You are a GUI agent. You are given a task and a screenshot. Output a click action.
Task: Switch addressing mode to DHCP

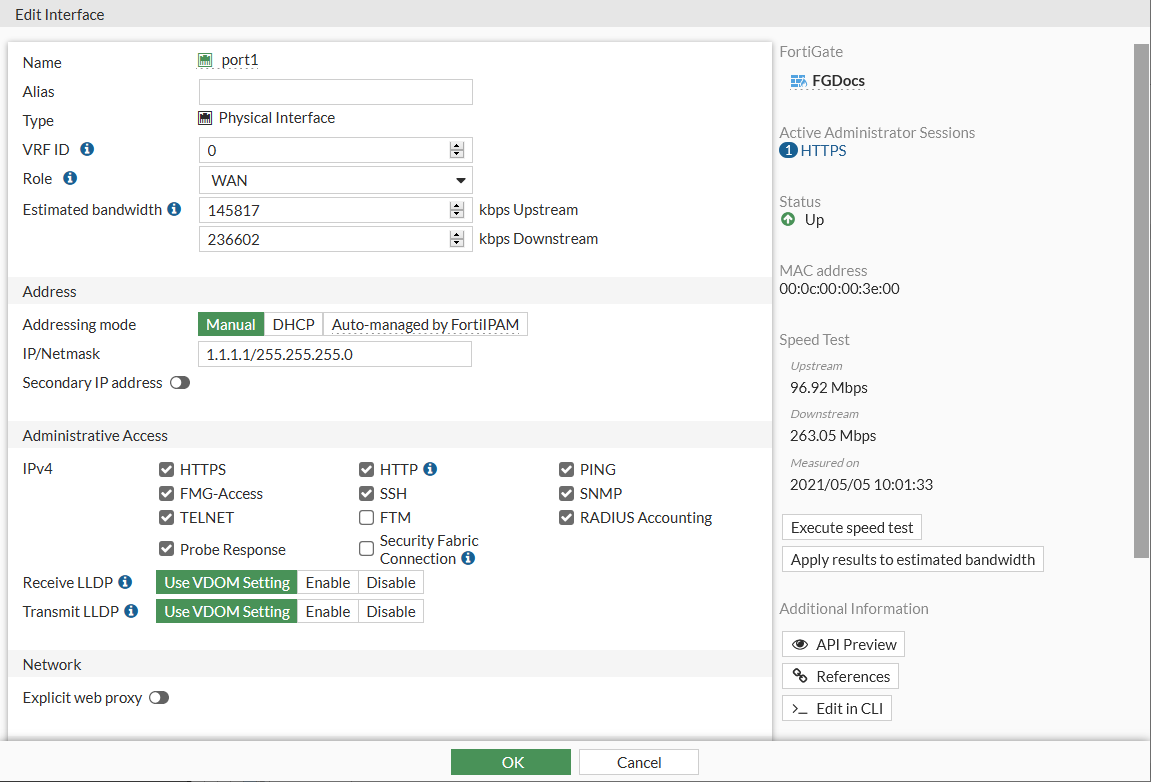pos(293,323)
